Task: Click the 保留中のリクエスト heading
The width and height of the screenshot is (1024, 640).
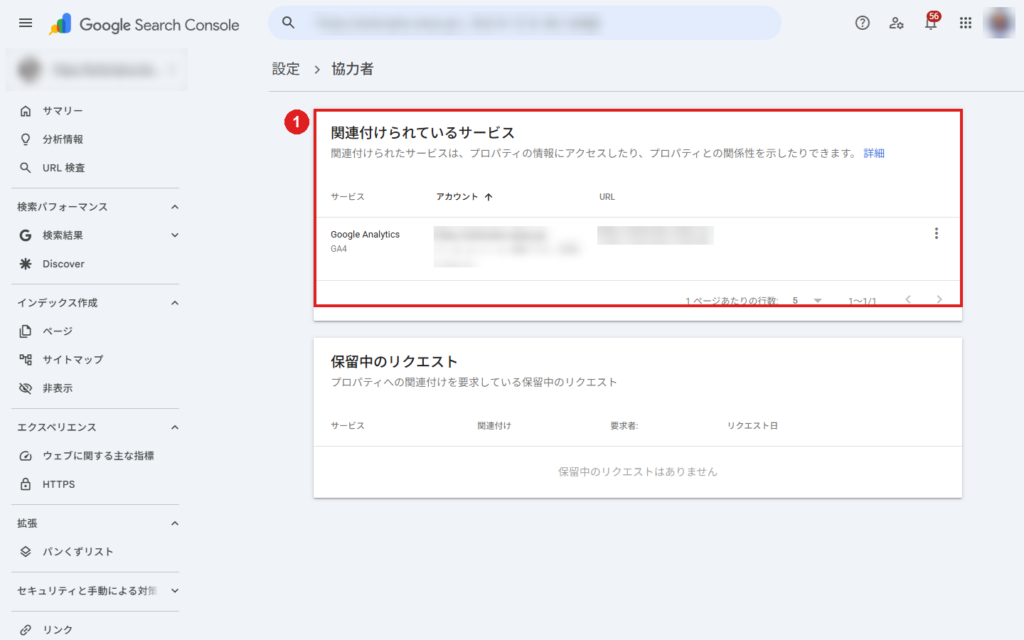Action: [394, 362]
